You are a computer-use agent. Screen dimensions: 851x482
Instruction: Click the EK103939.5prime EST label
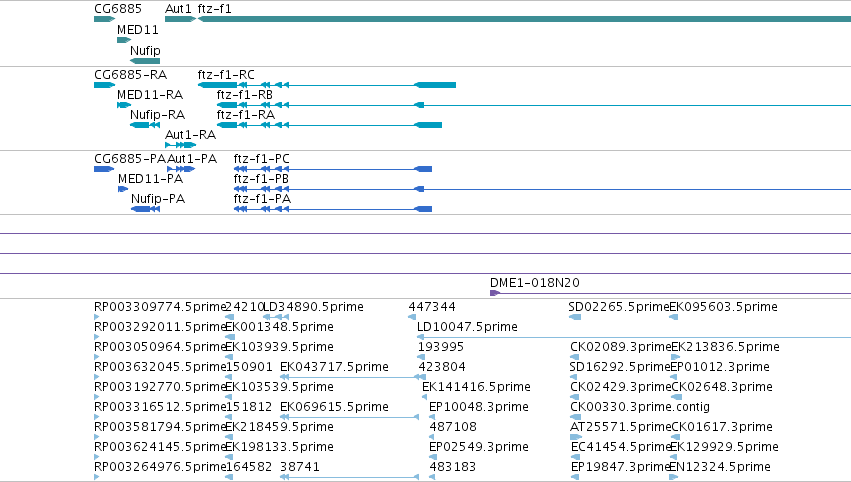click(x=279, y=347)
